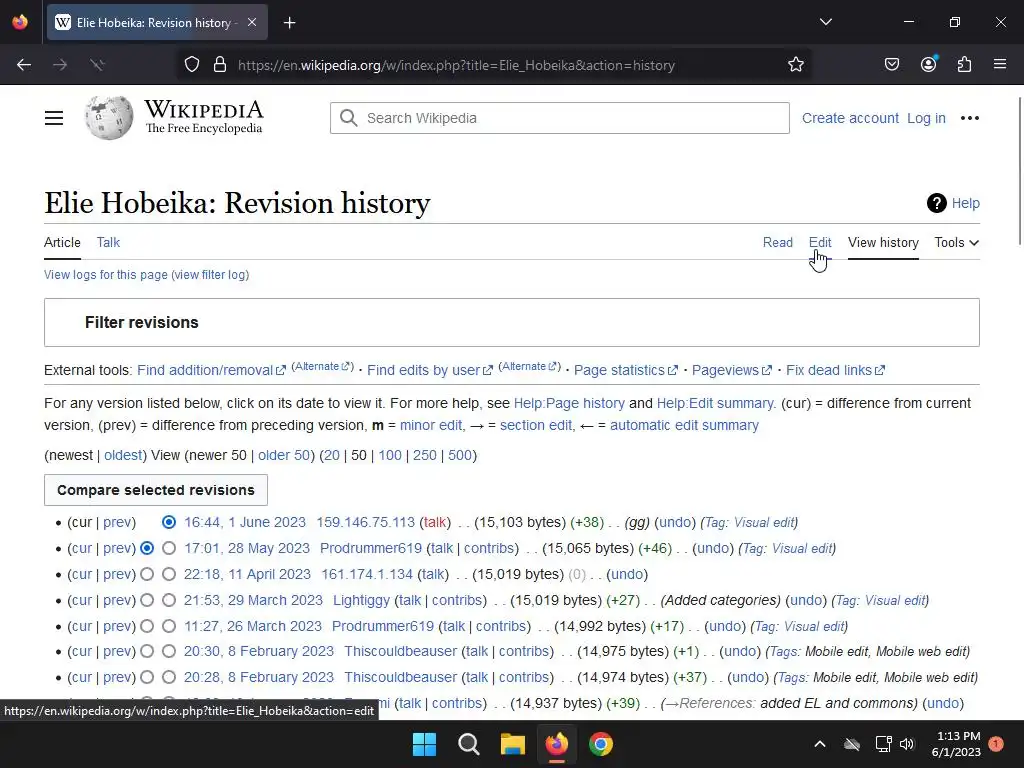Go to older 50 revisions

click(283, 455)
